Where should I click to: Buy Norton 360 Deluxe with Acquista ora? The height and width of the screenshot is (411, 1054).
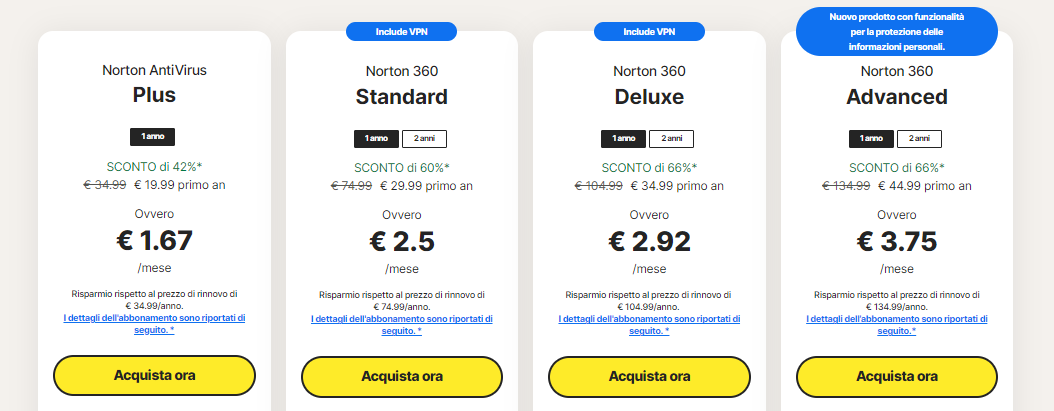(649, 377)
